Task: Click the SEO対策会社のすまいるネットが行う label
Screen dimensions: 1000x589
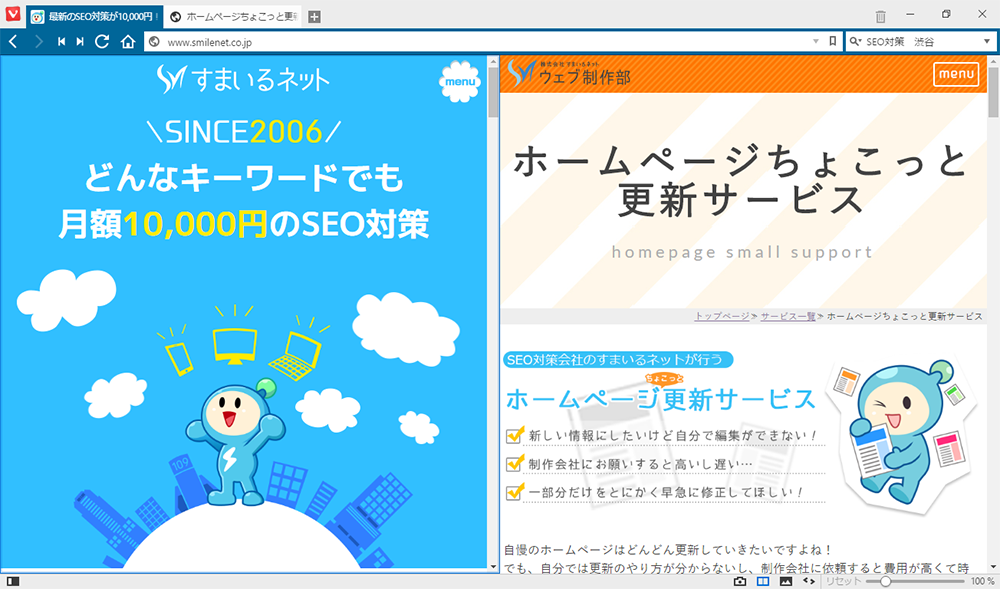Action: point(618,360)
